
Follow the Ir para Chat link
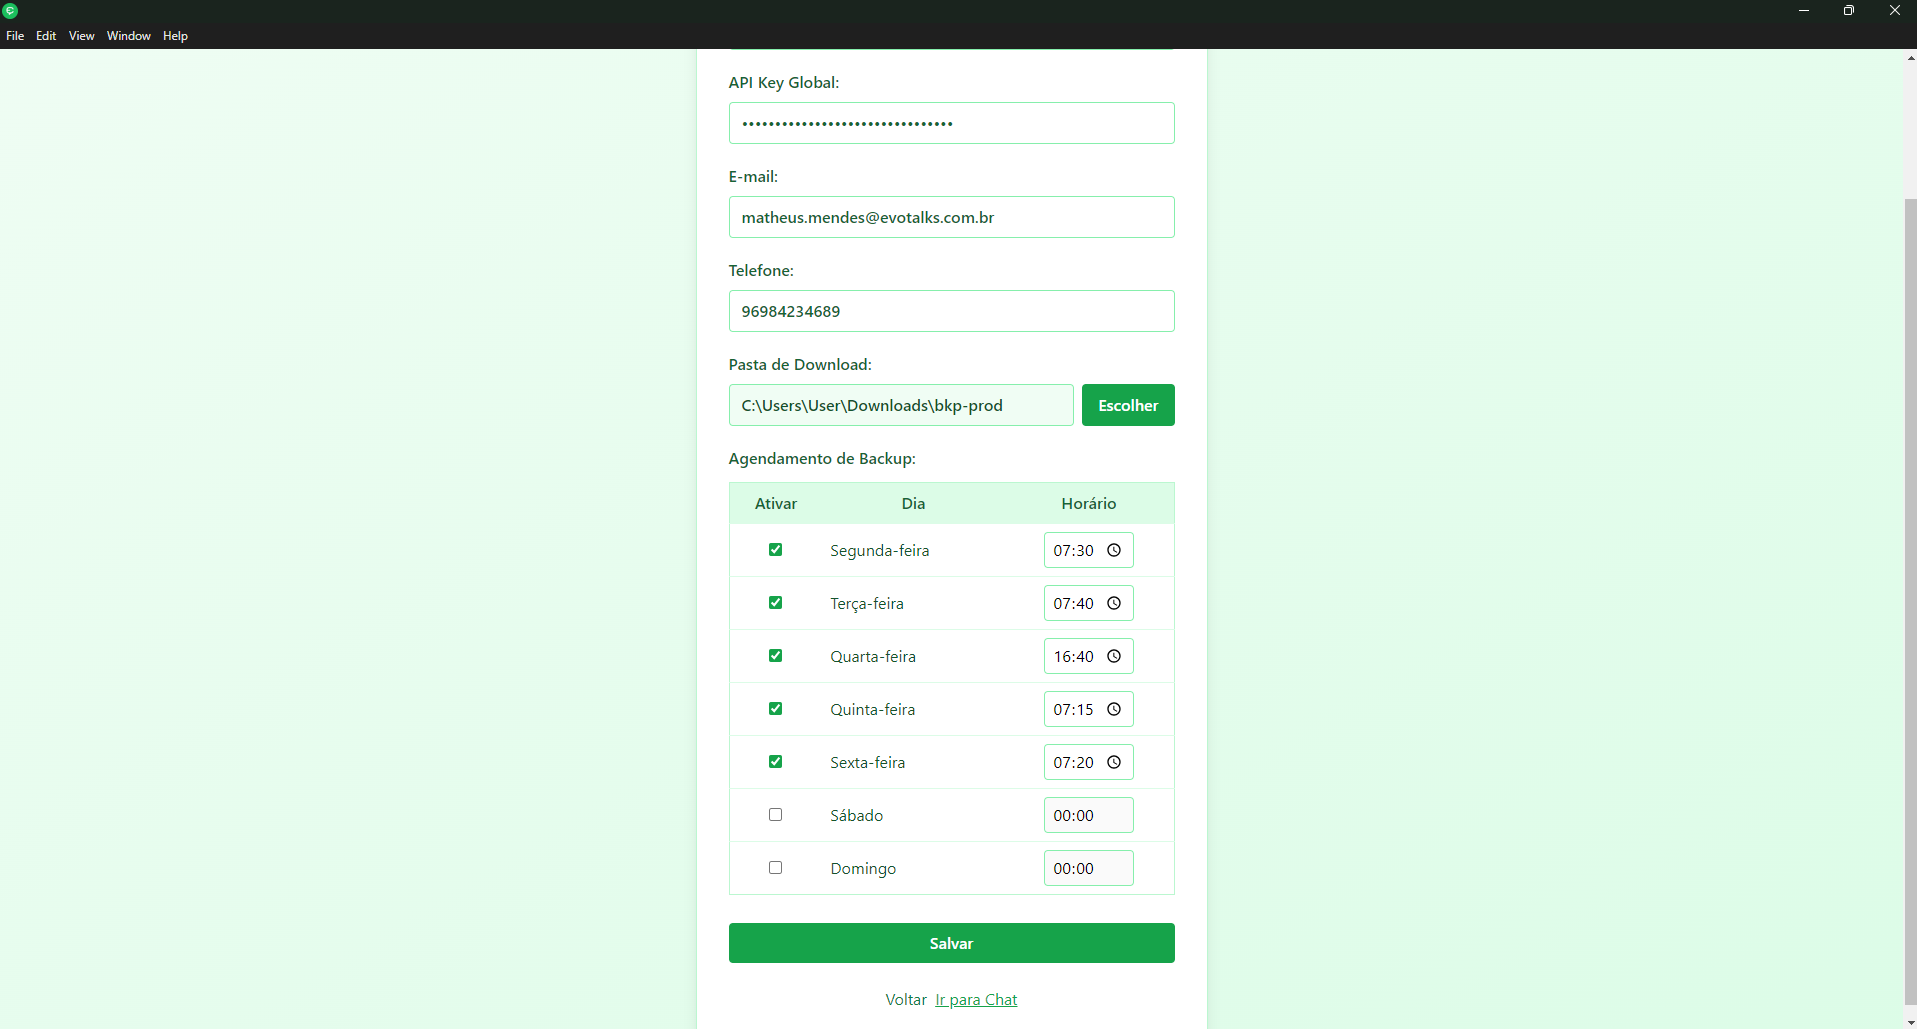(976, 1000)
